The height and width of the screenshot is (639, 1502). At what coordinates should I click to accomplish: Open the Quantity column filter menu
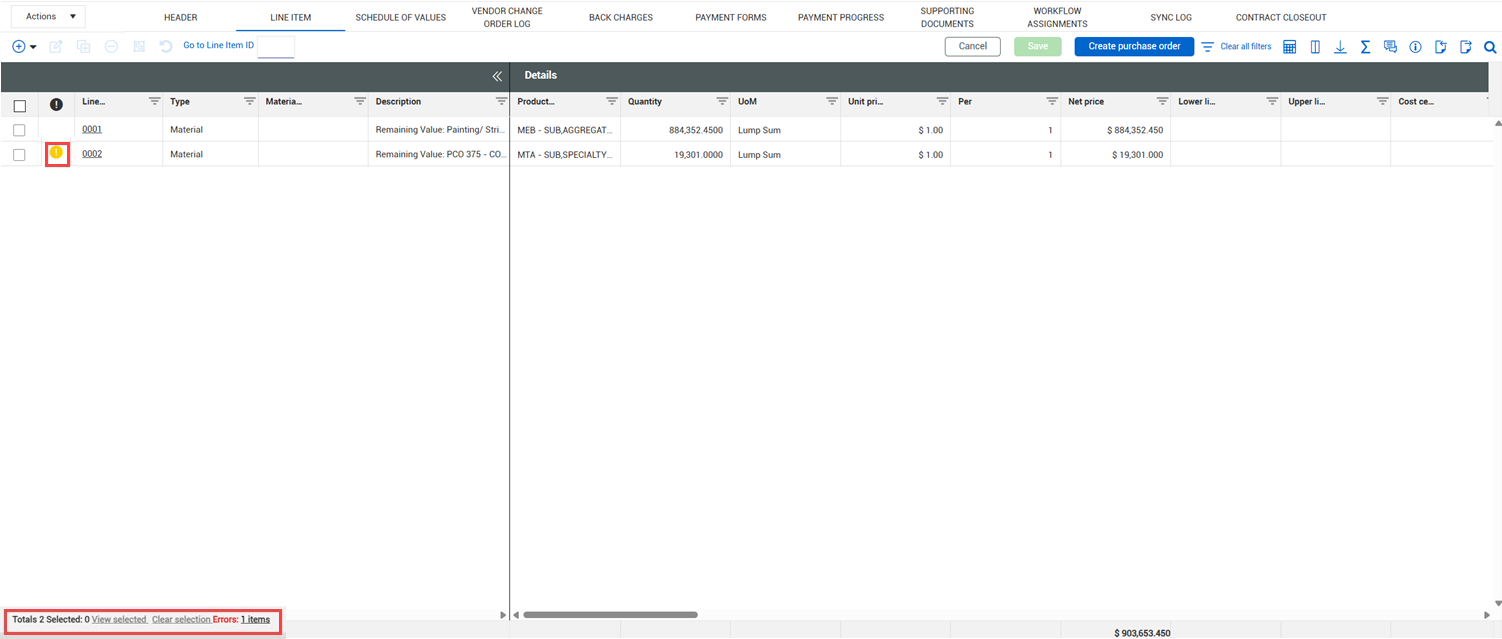(721, 102)
